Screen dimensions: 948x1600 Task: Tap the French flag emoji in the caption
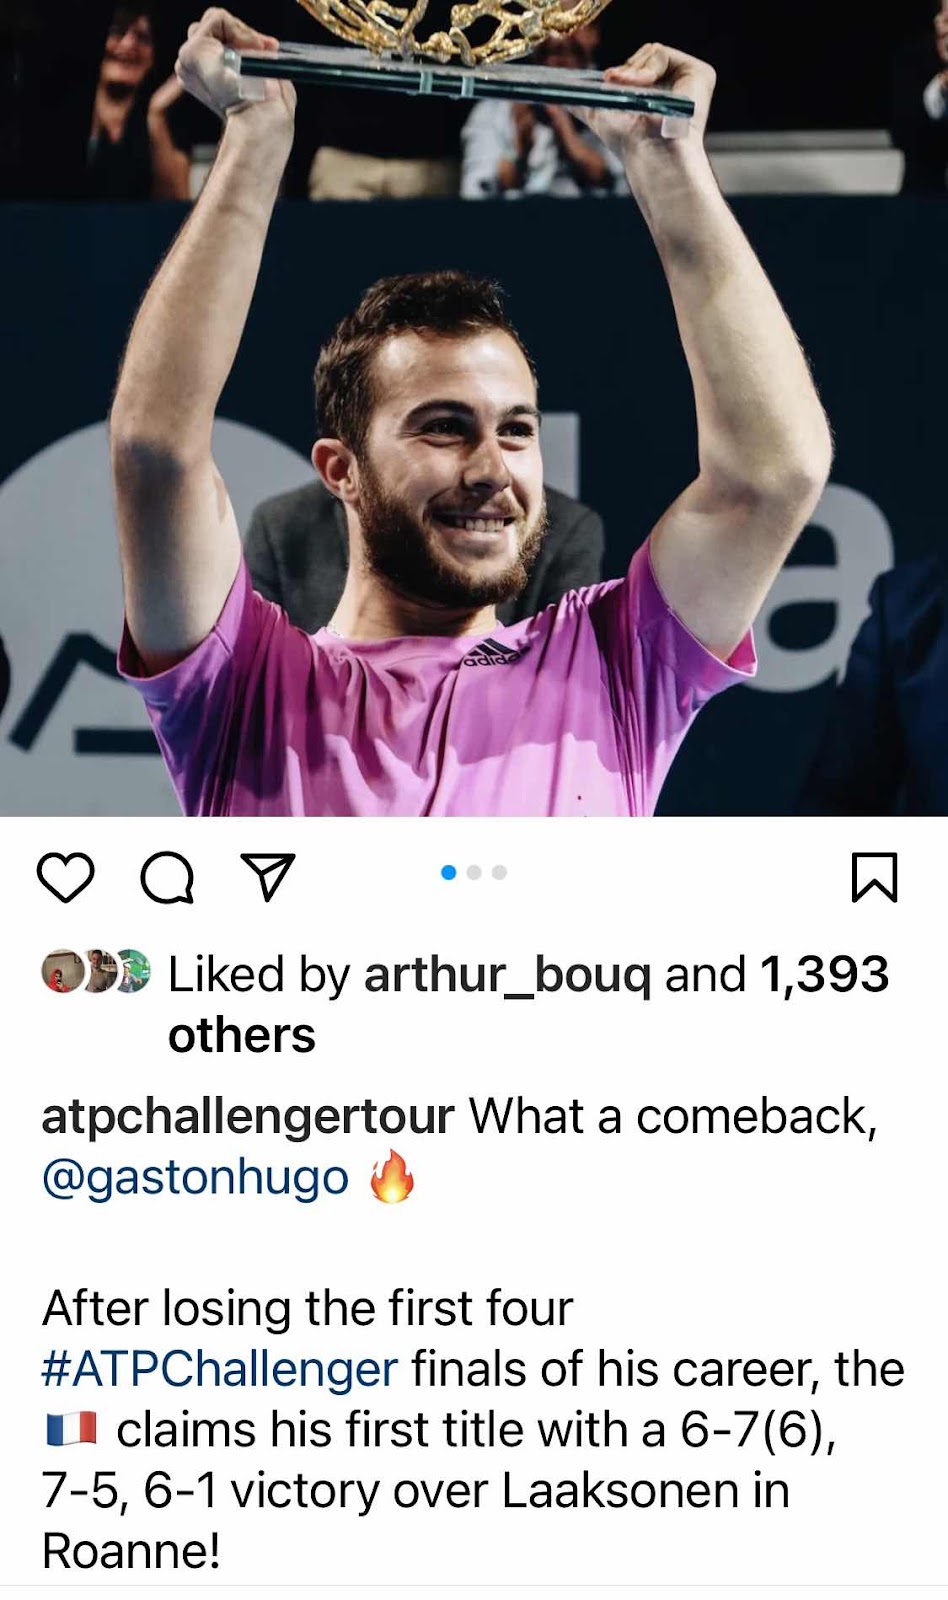(71, 1429)
